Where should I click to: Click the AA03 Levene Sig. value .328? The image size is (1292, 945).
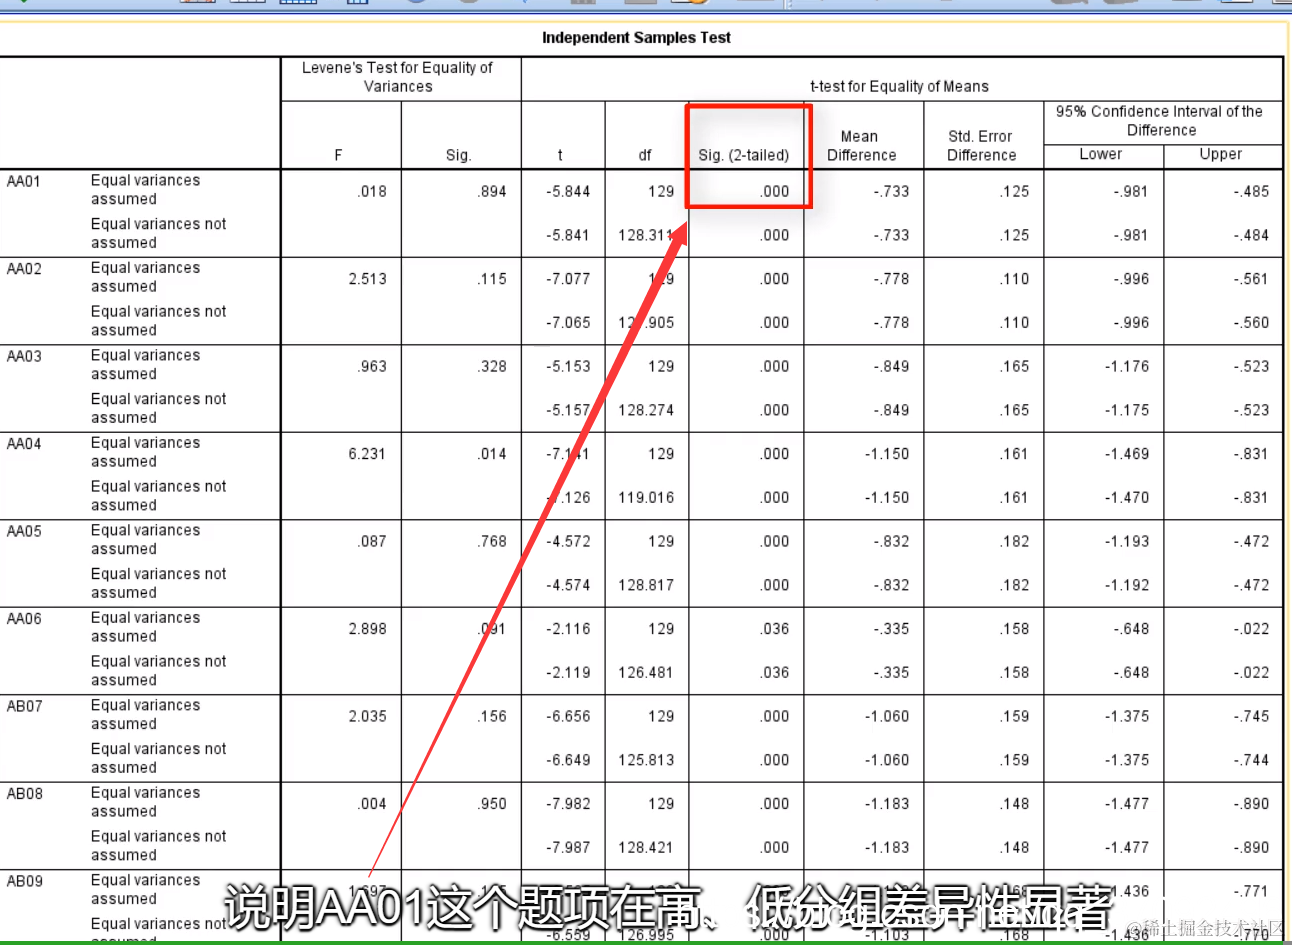(492, 367)
